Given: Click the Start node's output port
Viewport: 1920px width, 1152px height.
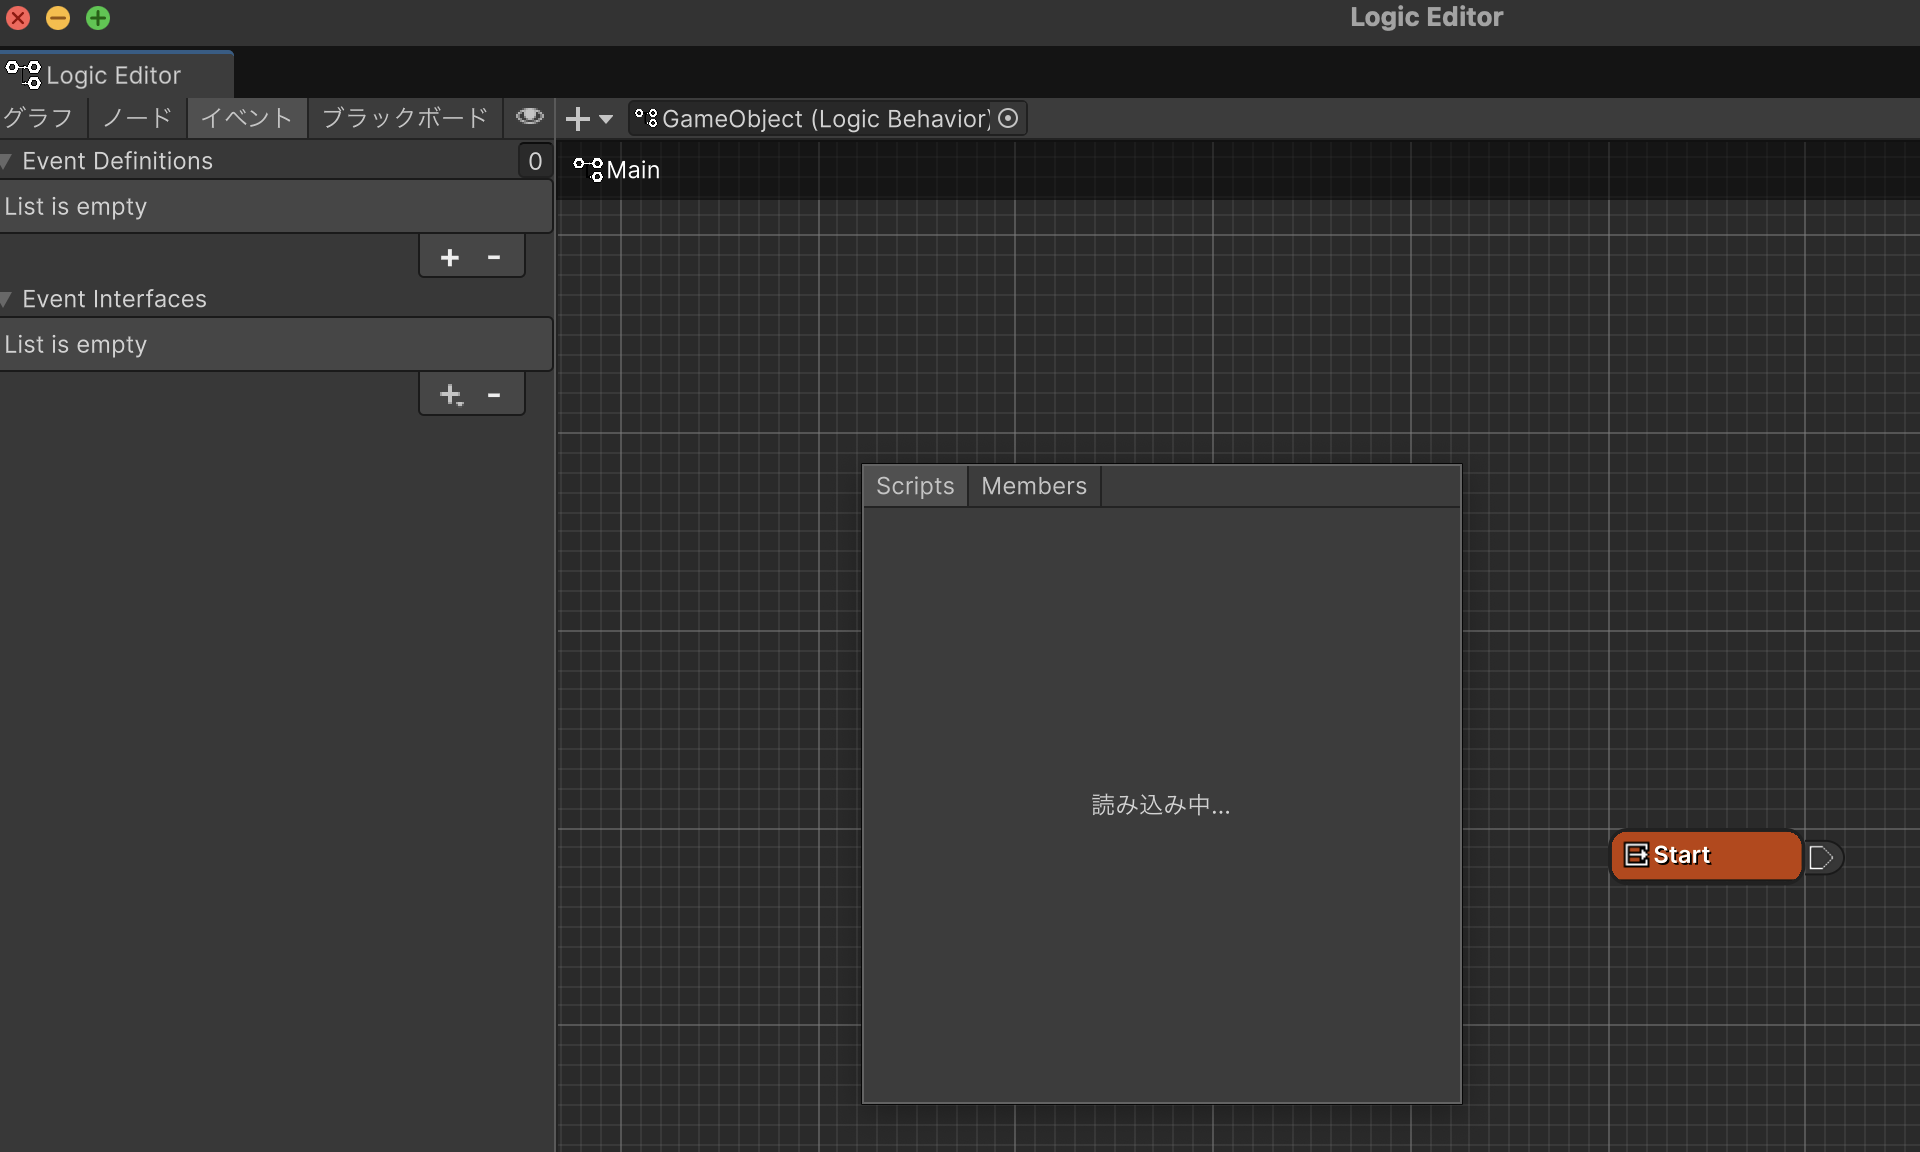Looking at the screenshot, I should (1821, 857).
